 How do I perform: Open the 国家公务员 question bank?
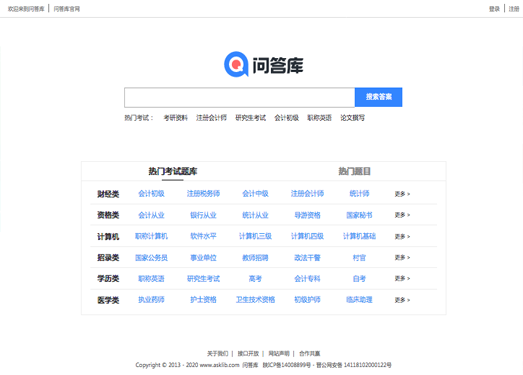[x=151, y=258]
